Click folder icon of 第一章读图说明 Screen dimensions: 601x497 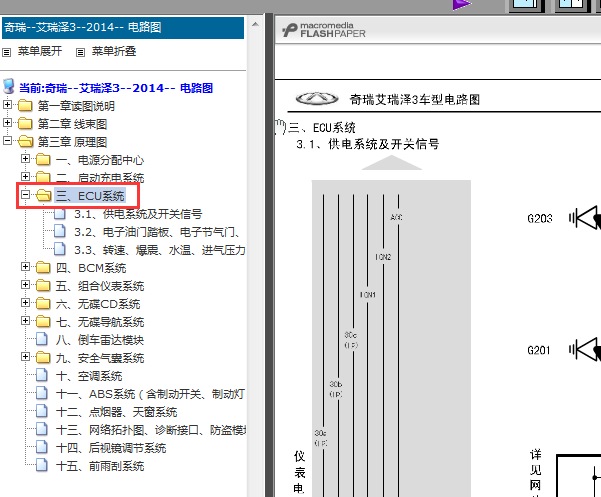(x=25, y=105)
